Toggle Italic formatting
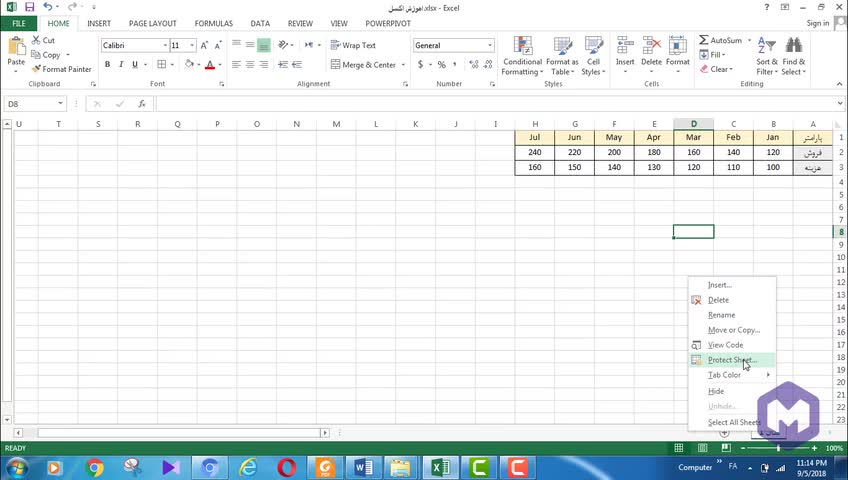848x480 pixels. pos(121,64)
